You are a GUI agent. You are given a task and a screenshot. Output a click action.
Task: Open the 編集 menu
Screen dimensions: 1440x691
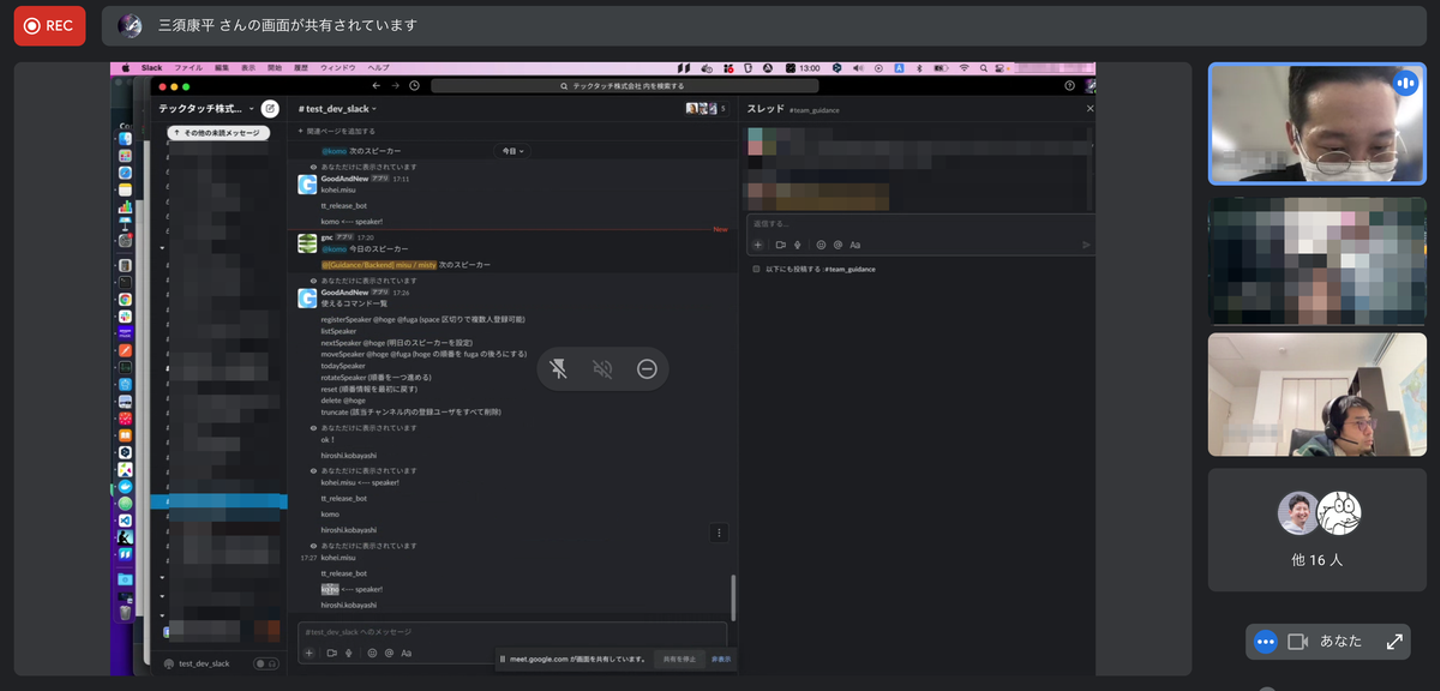(222, 68)
